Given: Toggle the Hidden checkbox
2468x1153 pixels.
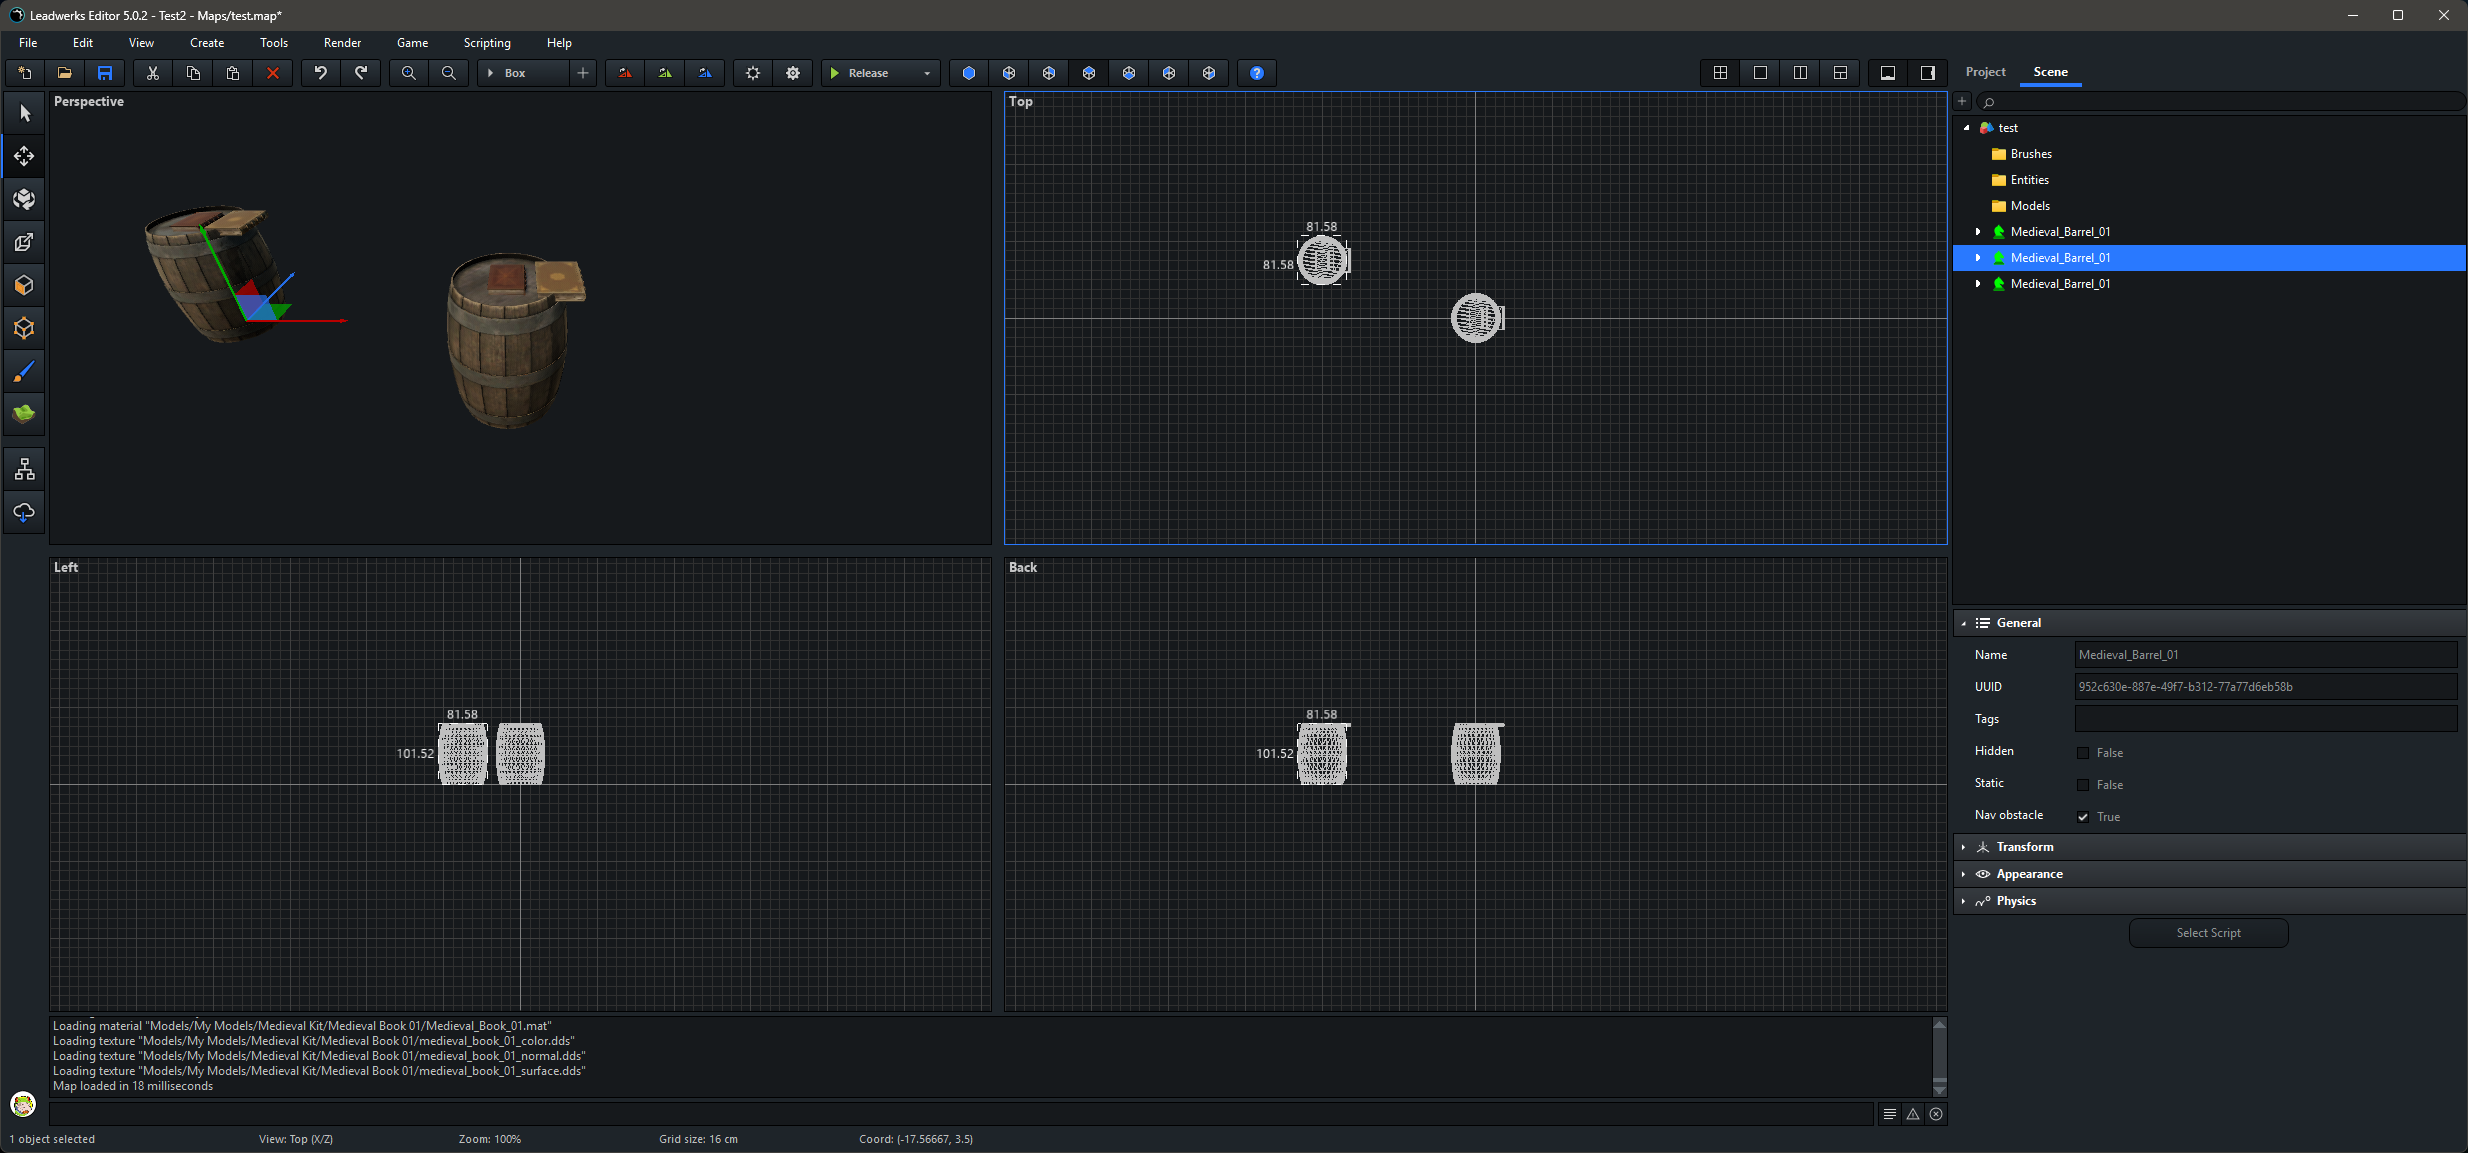Looking at the screenshot, I should click(2083, 753).
